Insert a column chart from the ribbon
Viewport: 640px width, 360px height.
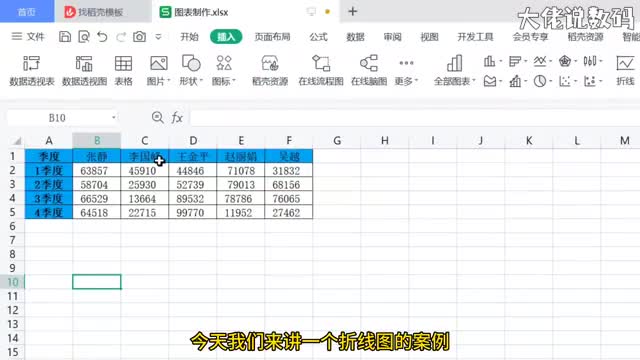point(489,62)
